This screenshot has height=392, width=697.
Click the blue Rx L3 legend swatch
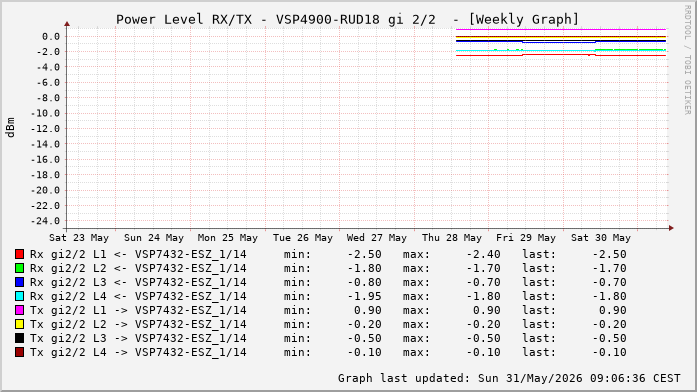point(20,282)
